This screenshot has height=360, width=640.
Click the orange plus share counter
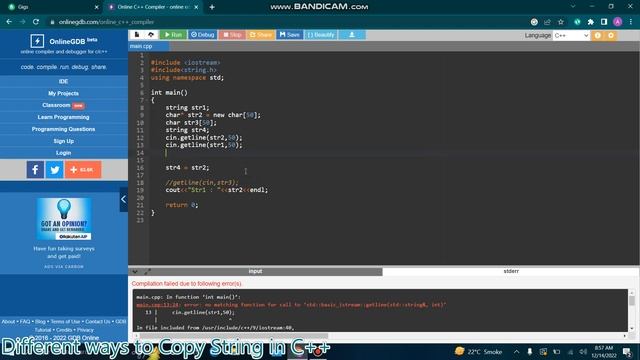point(83,169)
